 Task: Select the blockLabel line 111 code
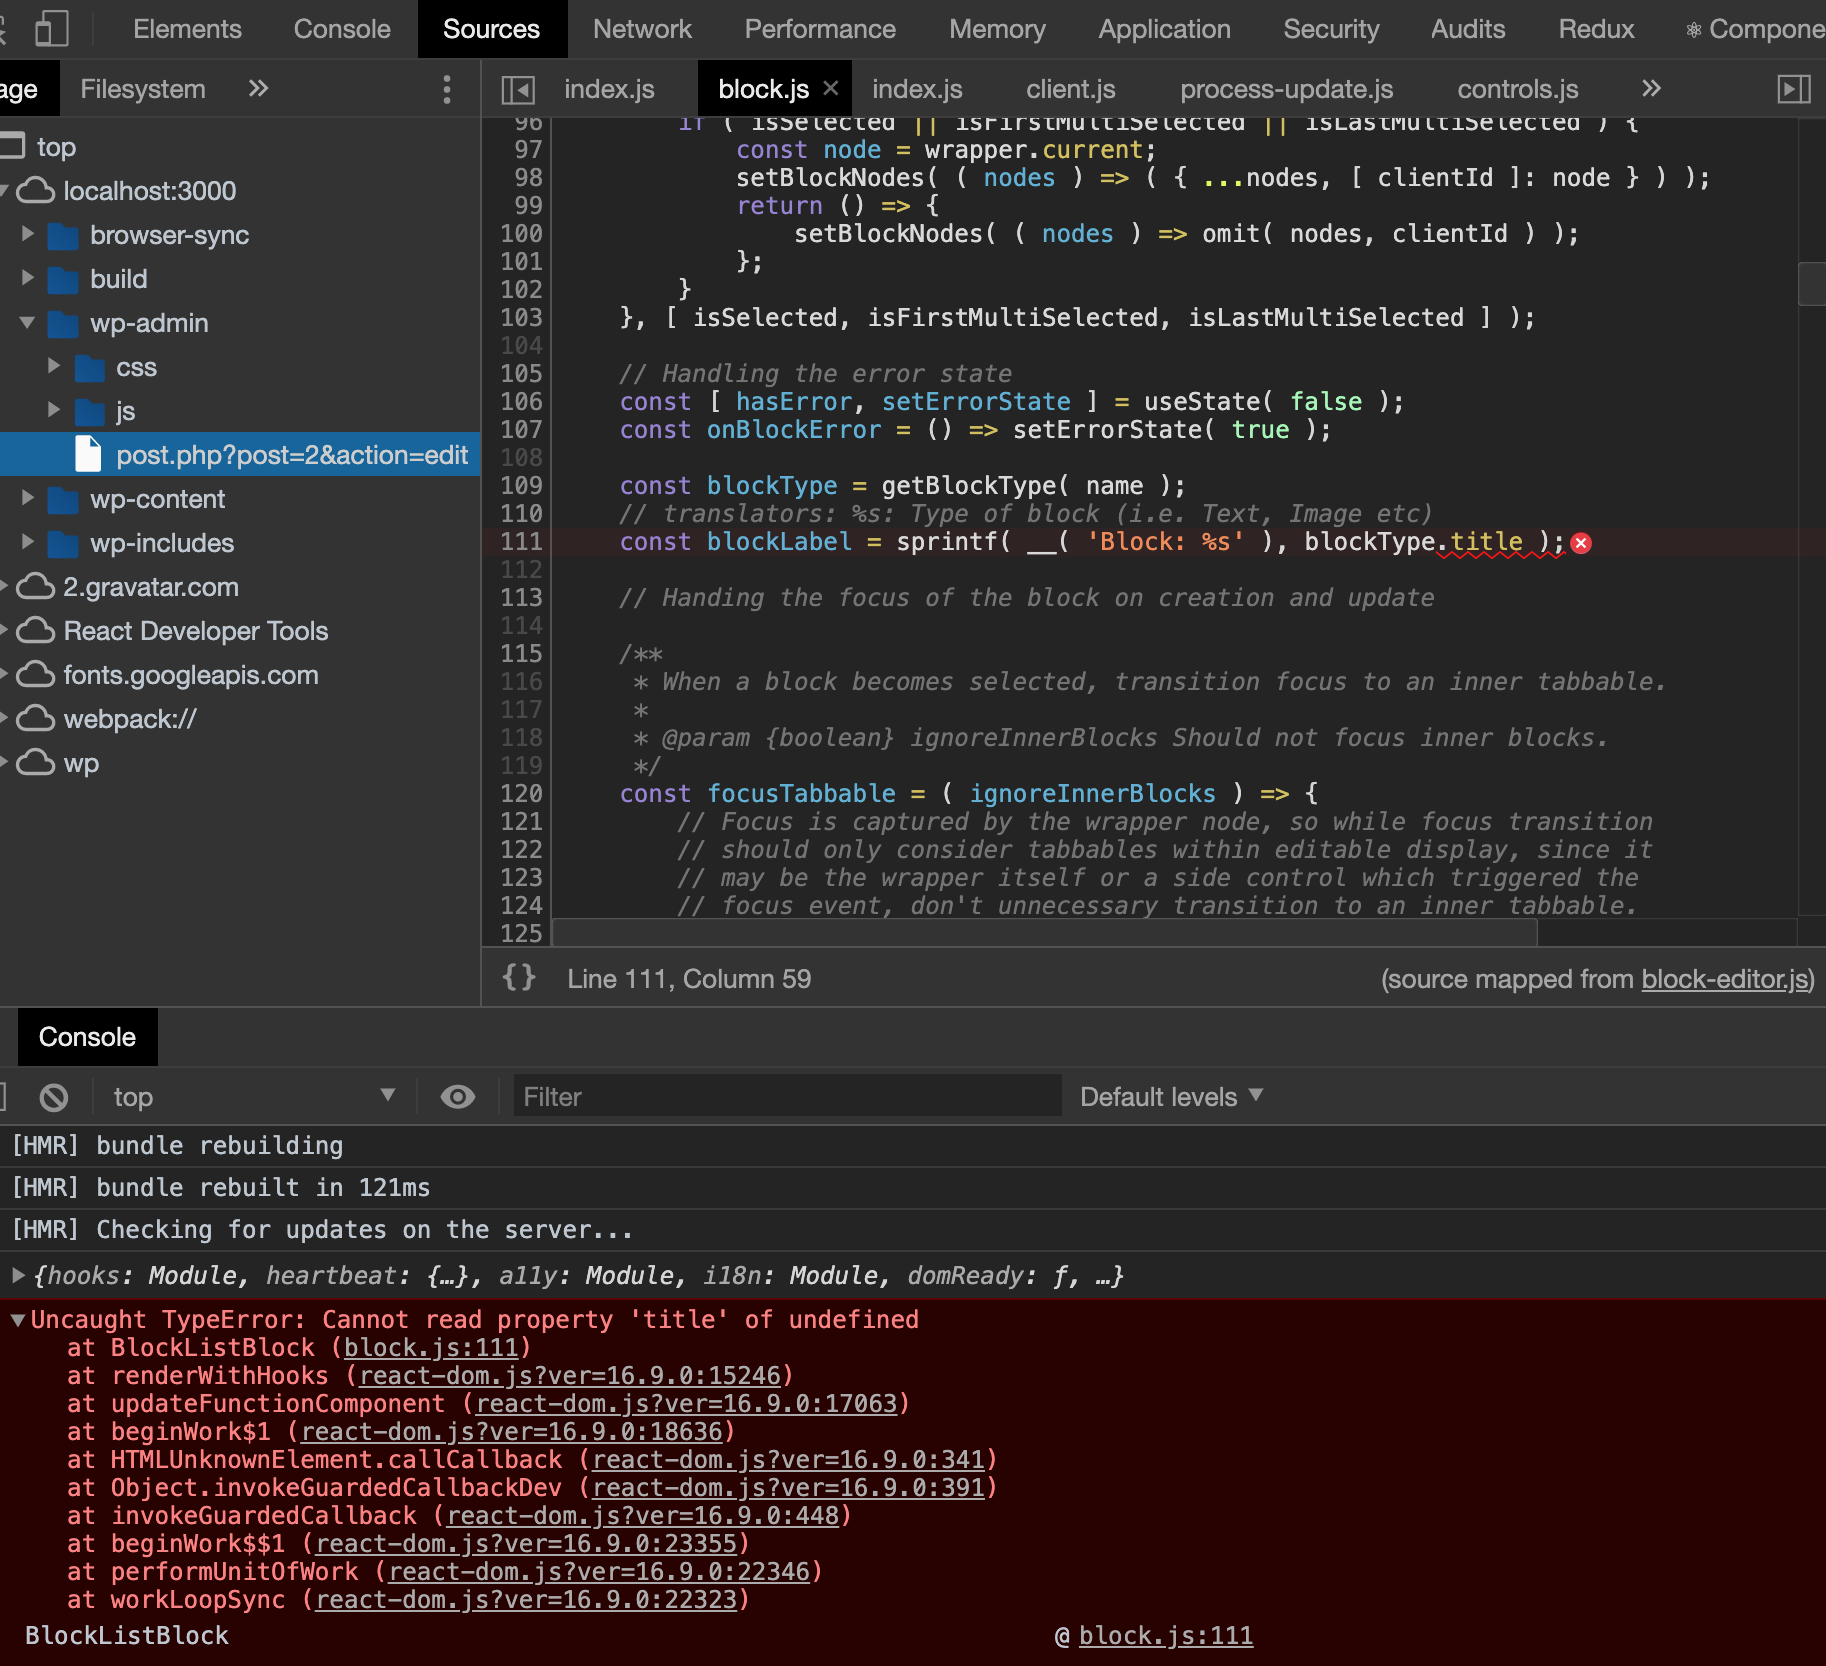[x=1090, y=541]
